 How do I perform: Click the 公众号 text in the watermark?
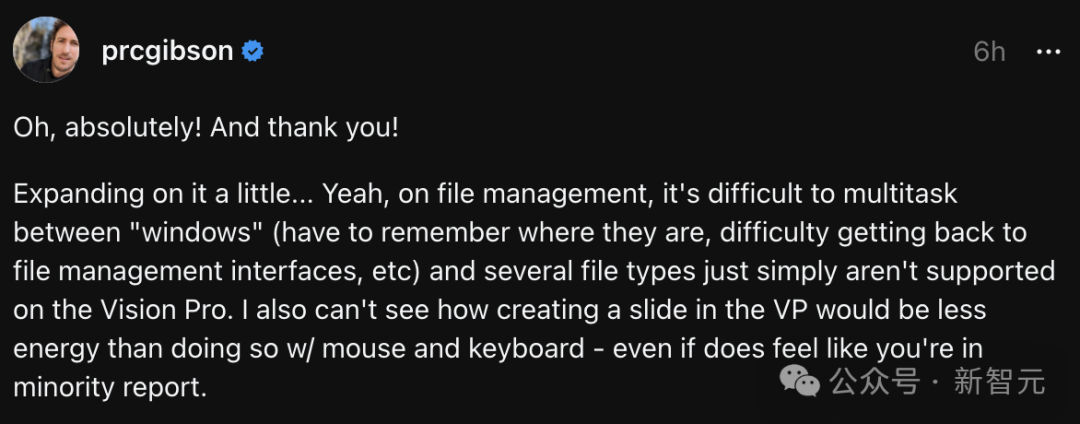875,381
